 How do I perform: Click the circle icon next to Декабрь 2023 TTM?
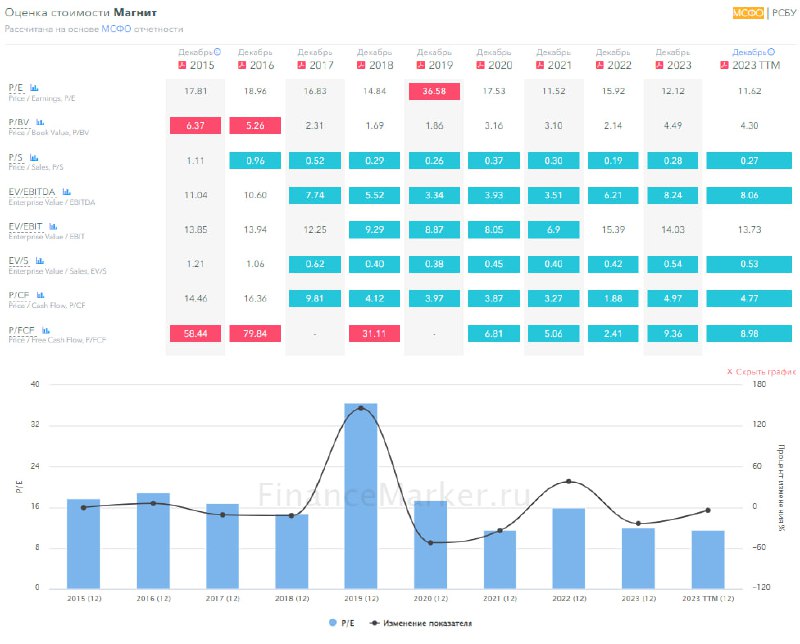click(x=771, y=52)
